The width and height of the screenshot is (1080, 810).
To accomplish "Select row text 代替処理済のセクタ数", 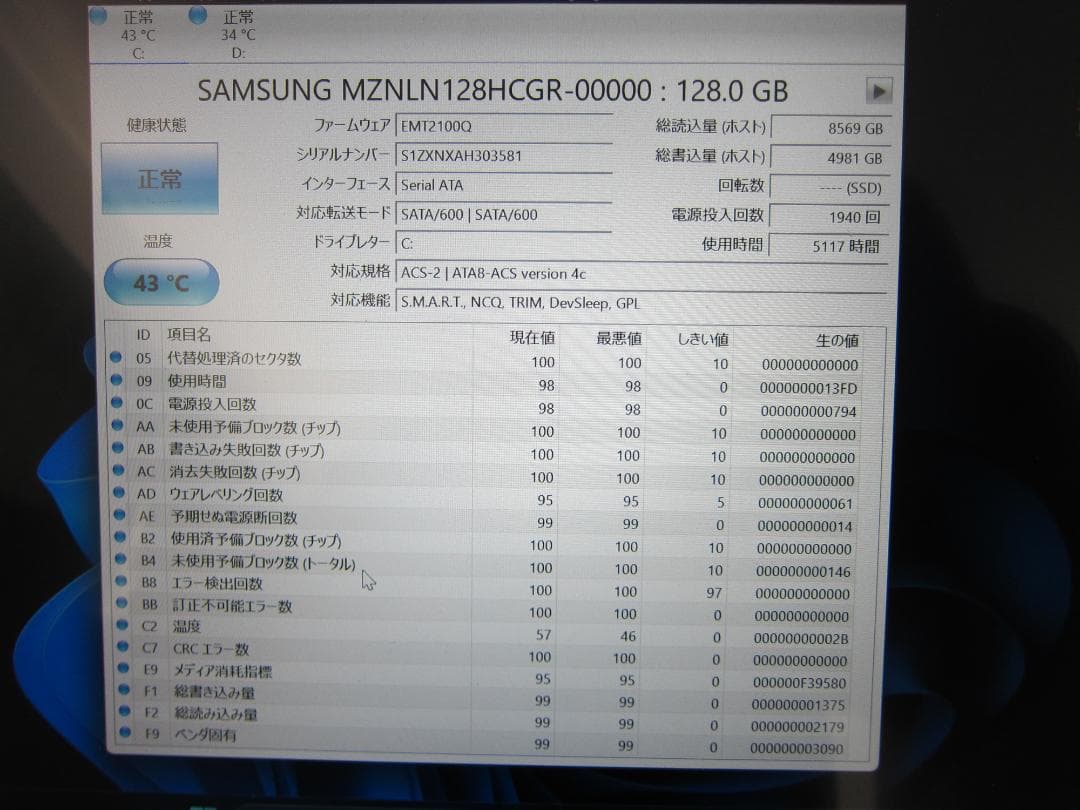I will click(235, 358).
